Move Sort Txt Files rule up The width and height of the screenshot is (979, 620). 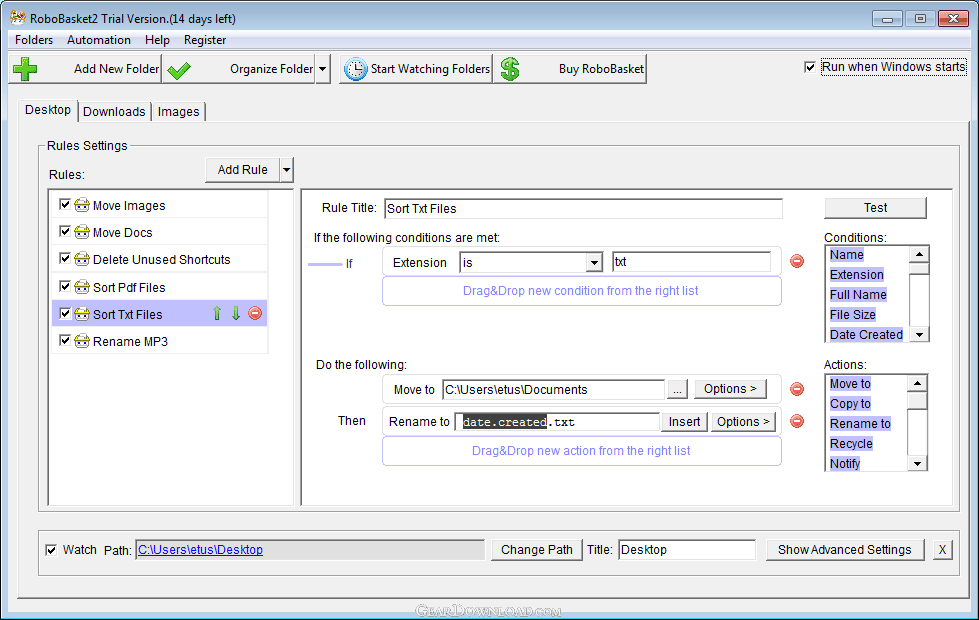coord(217,313)
